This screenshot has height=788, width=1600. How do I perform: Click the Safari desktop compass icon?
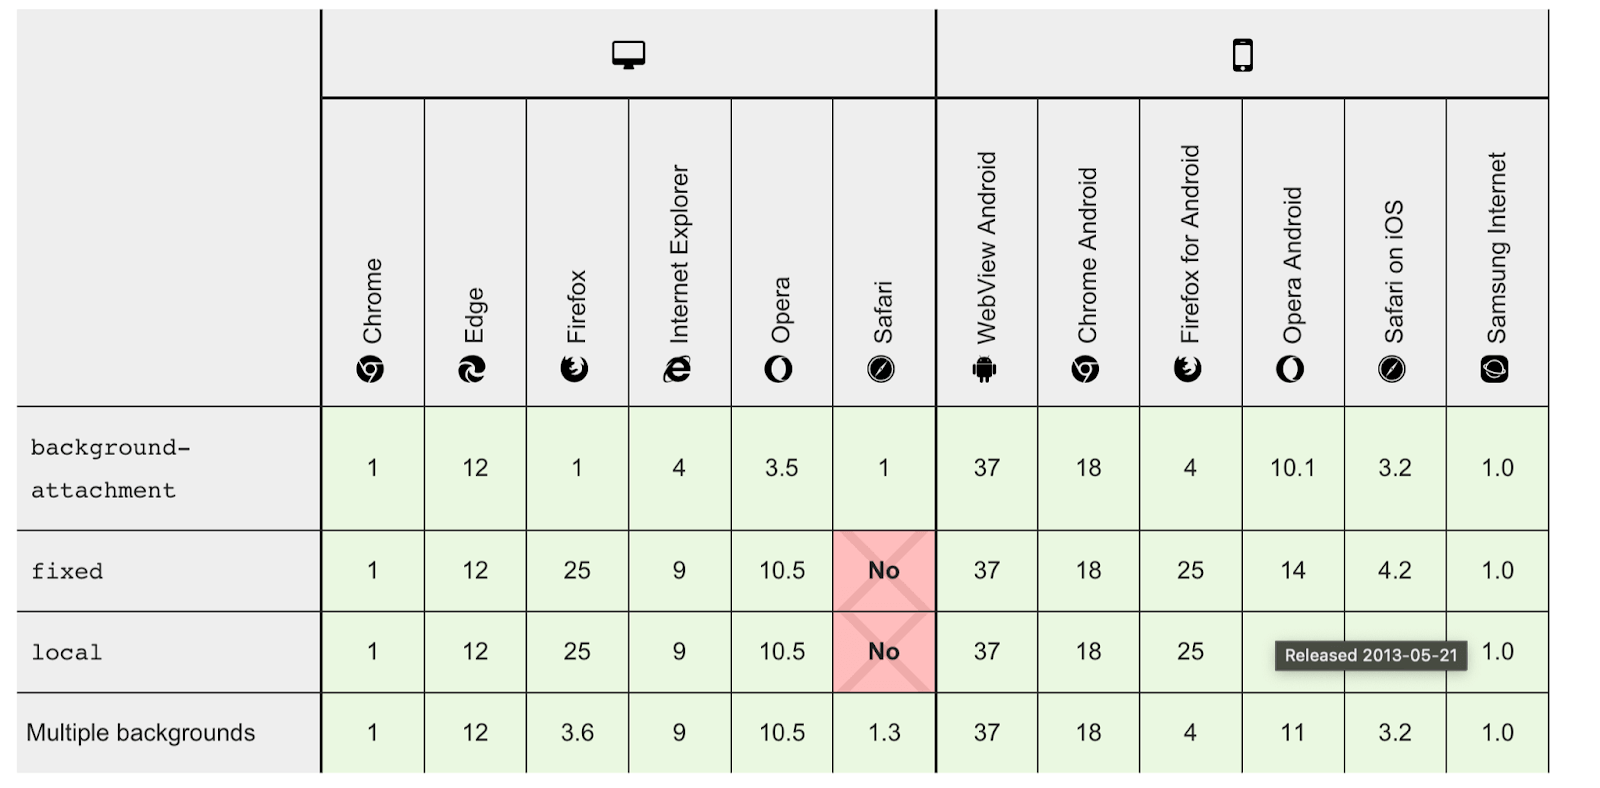pyautogui.click(x=881, y=370)
